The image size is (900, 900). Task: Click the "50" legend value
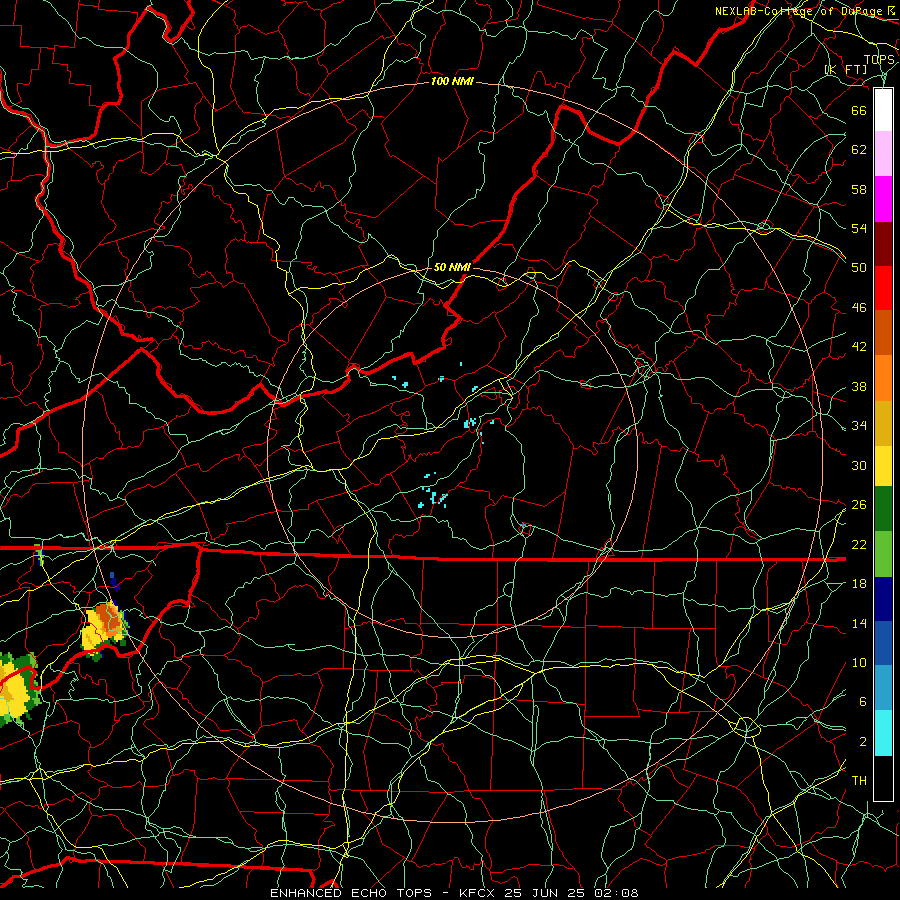click(859, 267)
